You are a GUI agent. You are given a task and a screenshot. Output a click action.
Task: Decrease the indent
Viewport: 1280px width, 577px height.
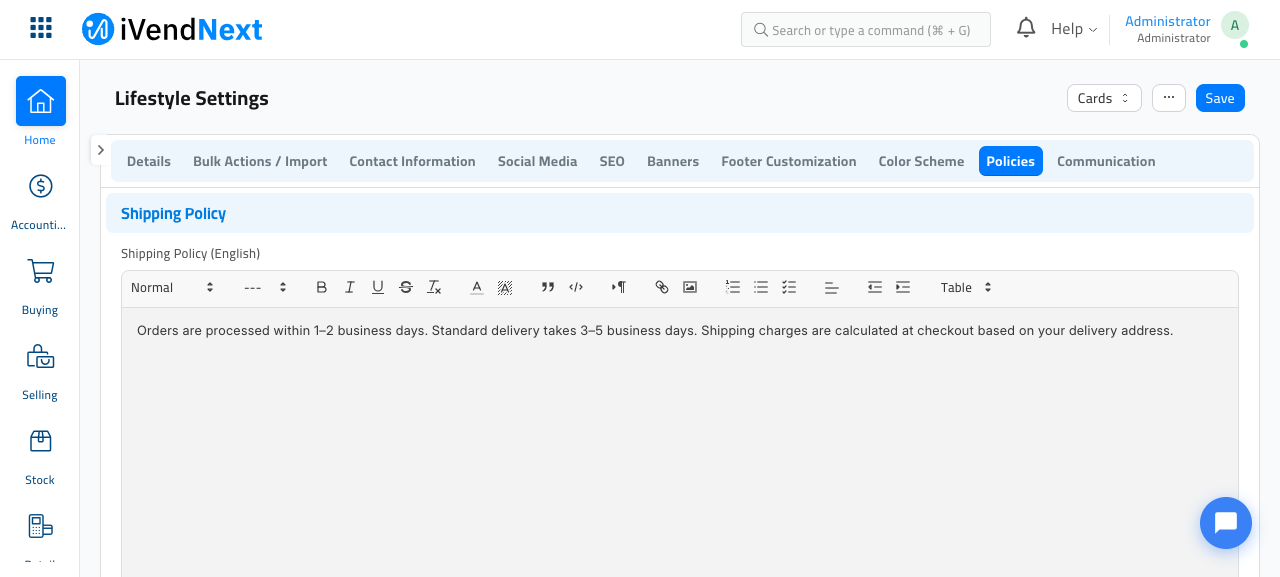tap(875, 287)
